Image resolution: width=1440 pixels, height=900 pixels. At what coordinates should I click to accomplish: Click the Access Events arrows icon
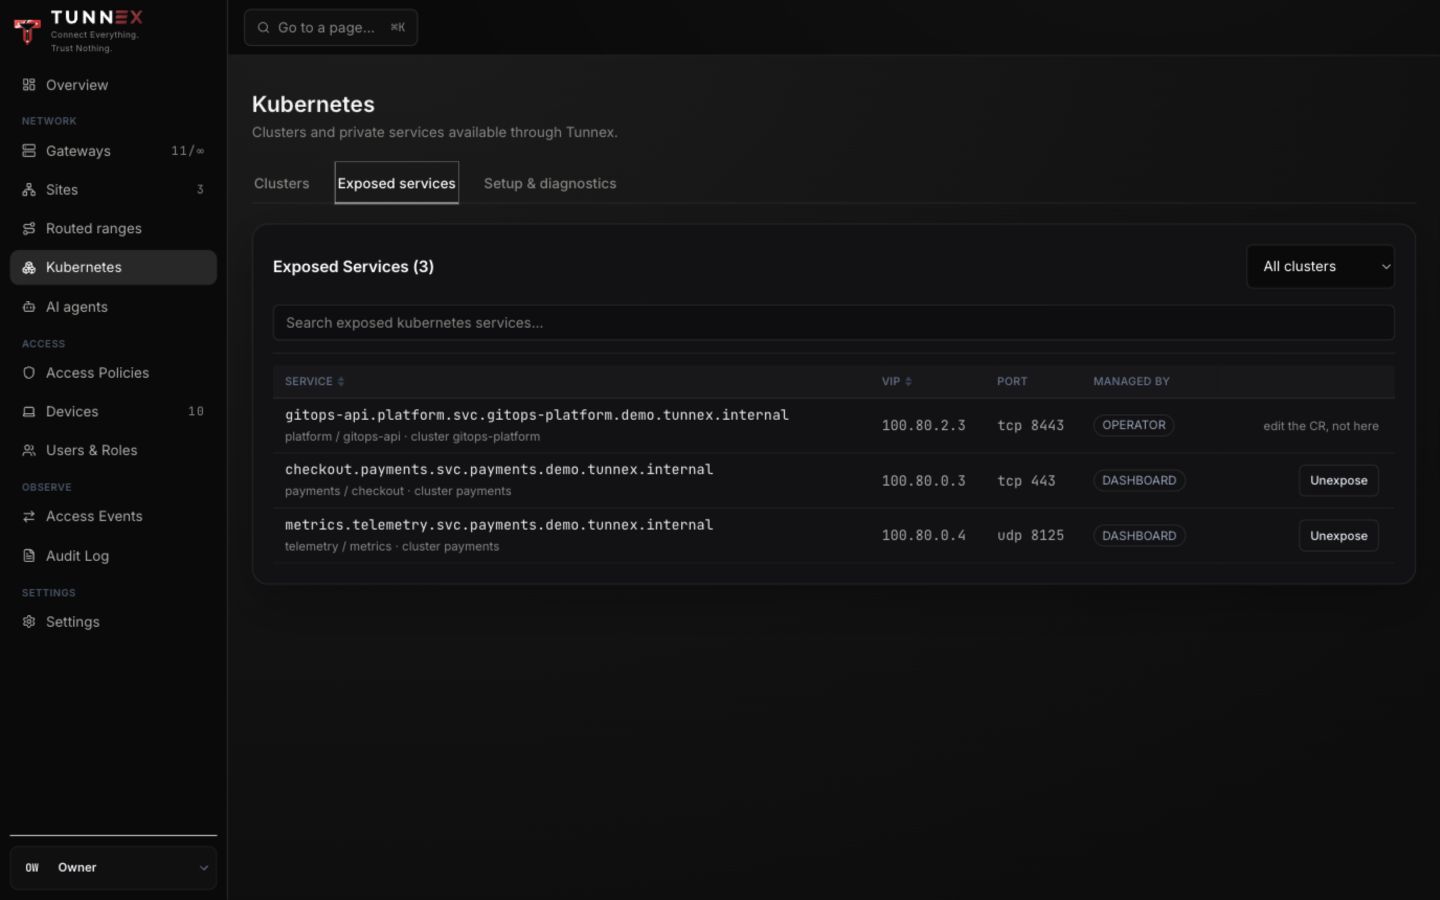coord(29,517)
